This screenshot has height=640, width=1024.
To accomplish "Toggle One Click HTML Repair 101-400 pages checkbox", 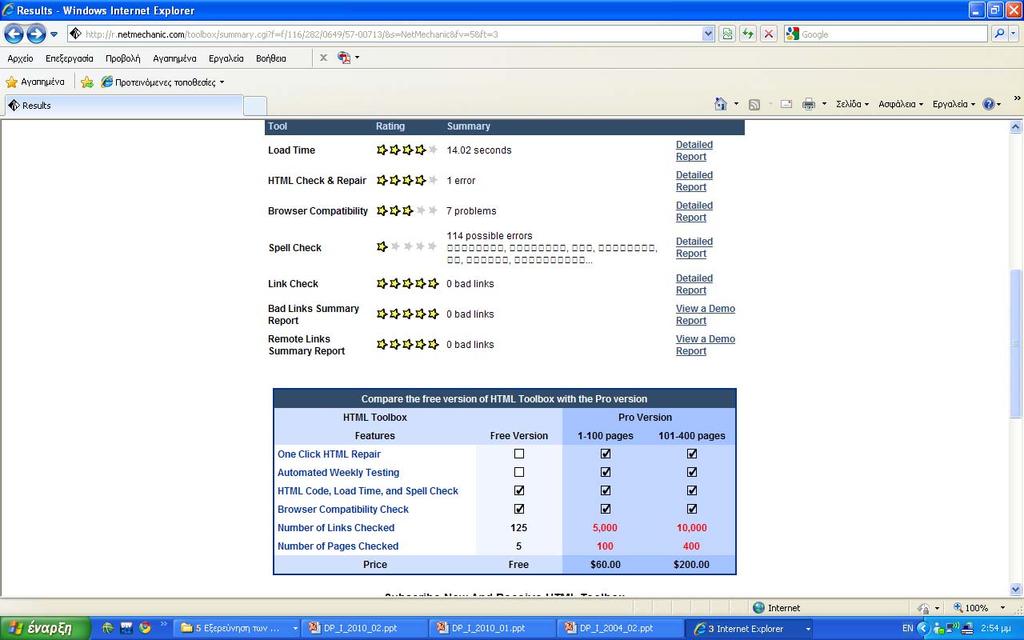I will point(692,453).
